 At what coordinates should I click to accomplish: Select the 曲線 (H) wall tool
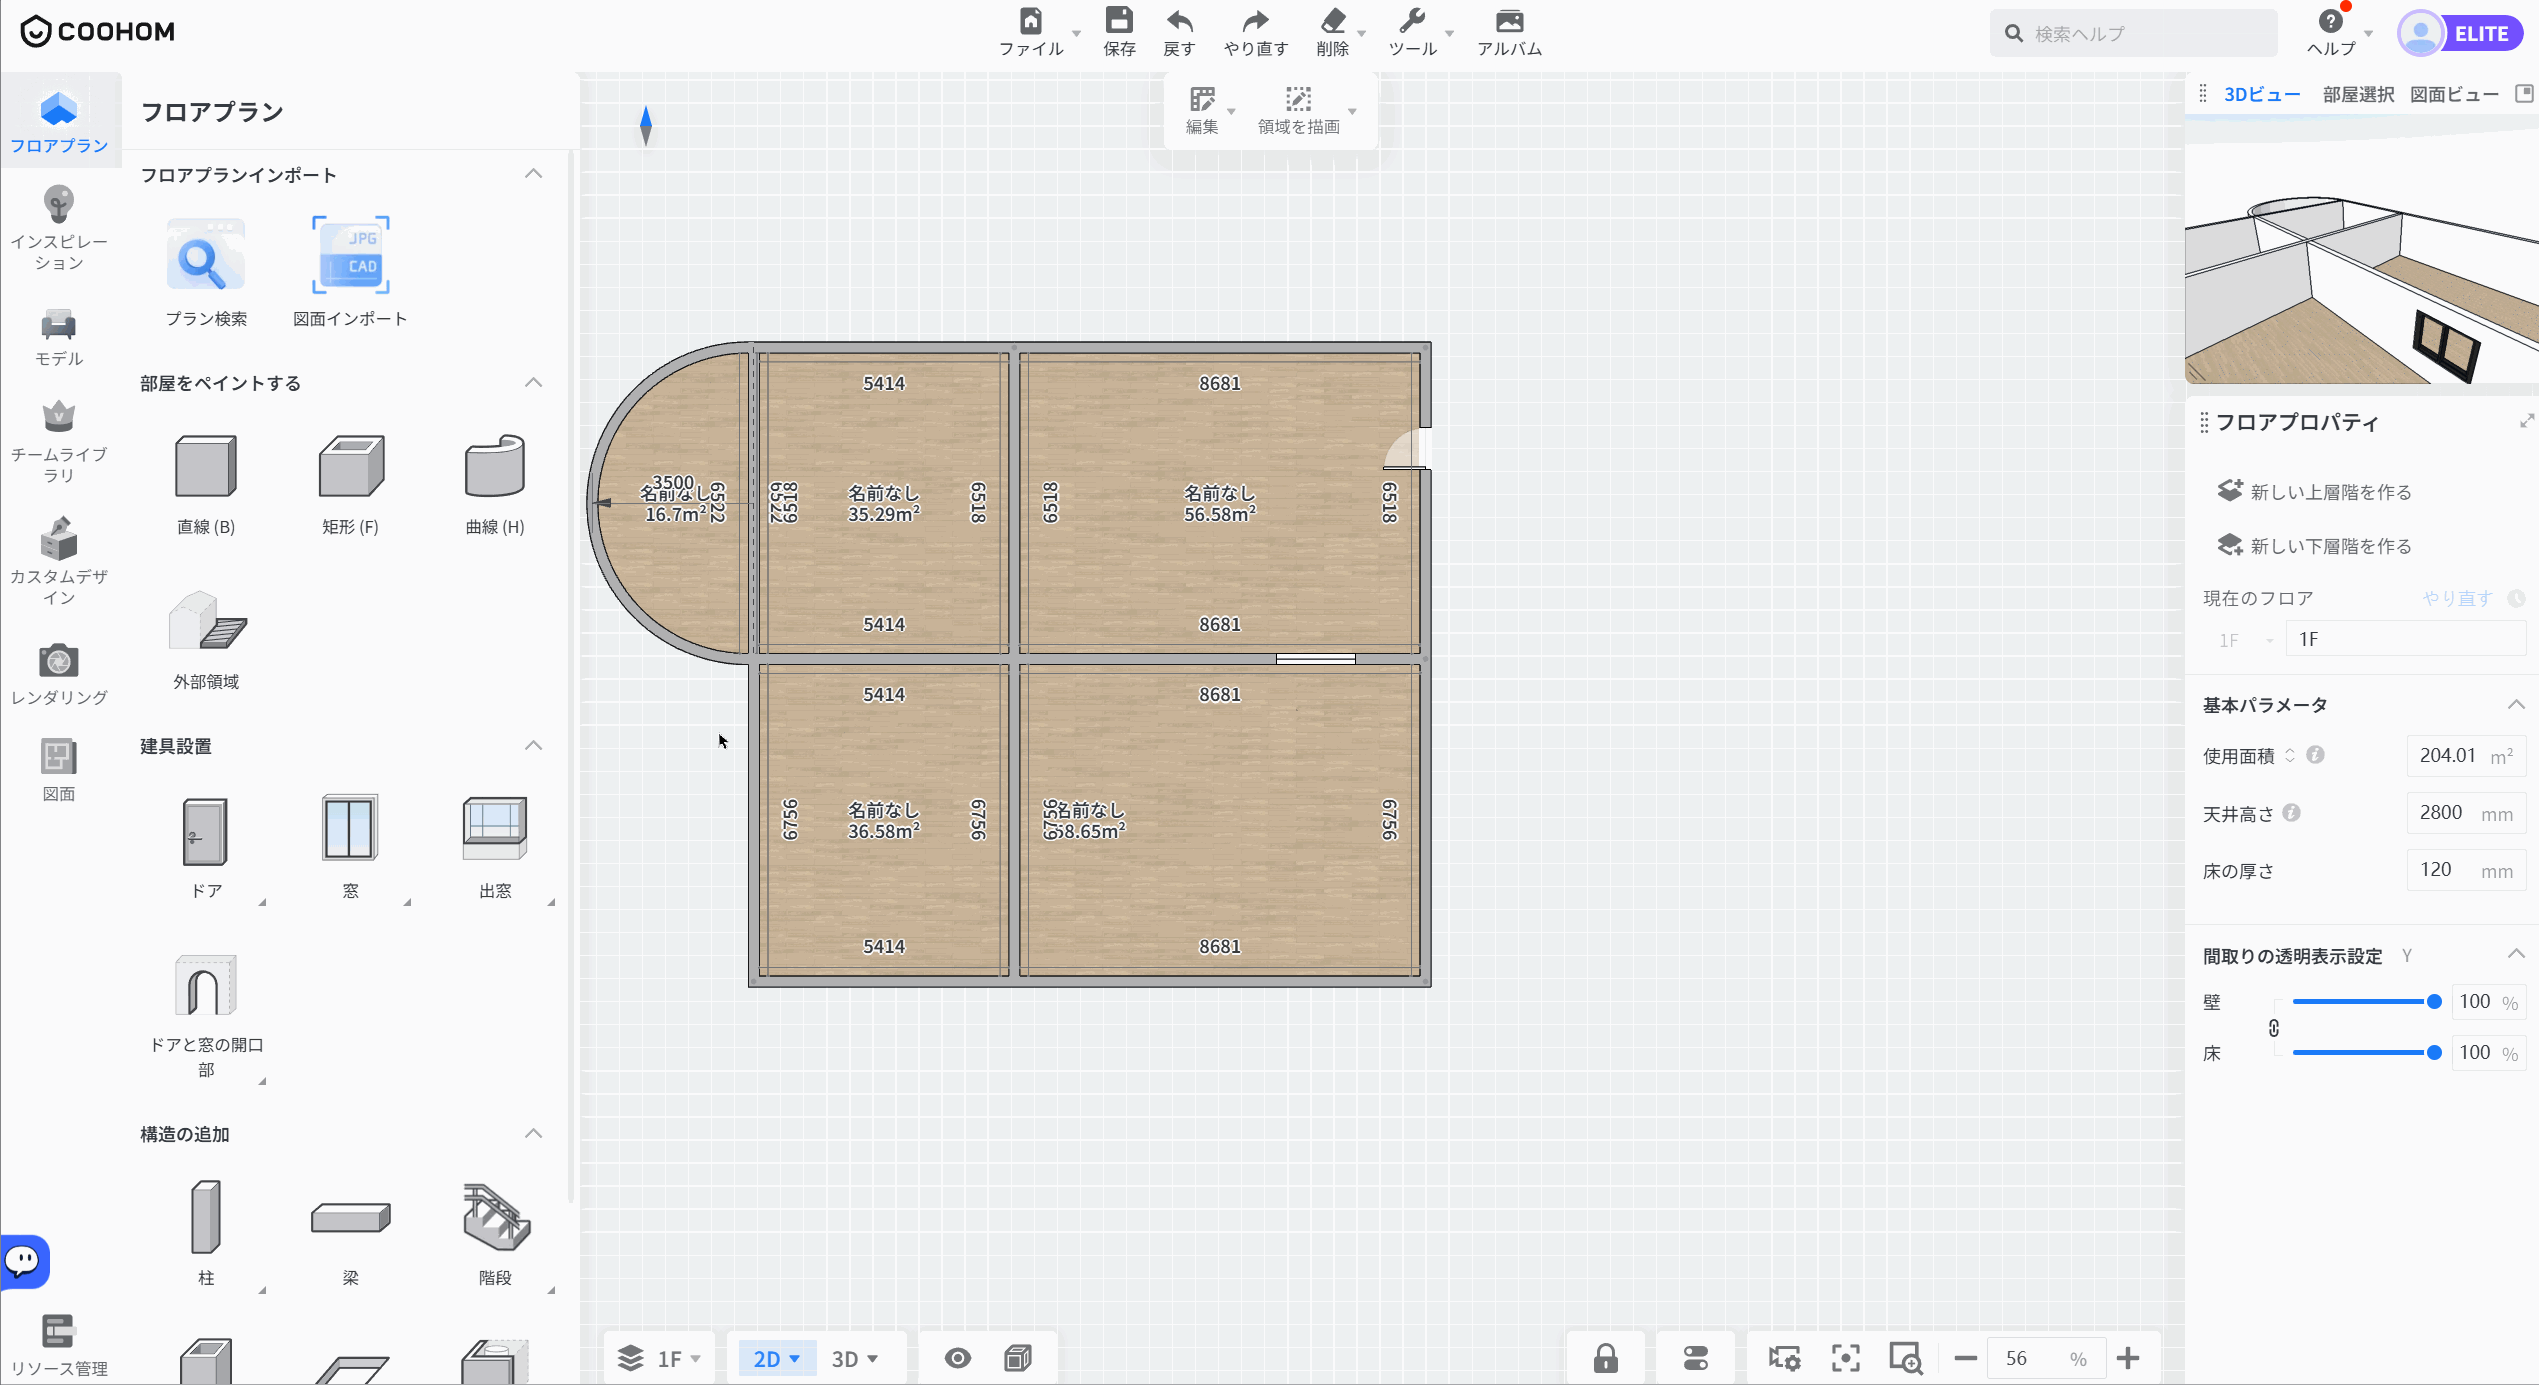pyautogui.click(x=495, y=484)
